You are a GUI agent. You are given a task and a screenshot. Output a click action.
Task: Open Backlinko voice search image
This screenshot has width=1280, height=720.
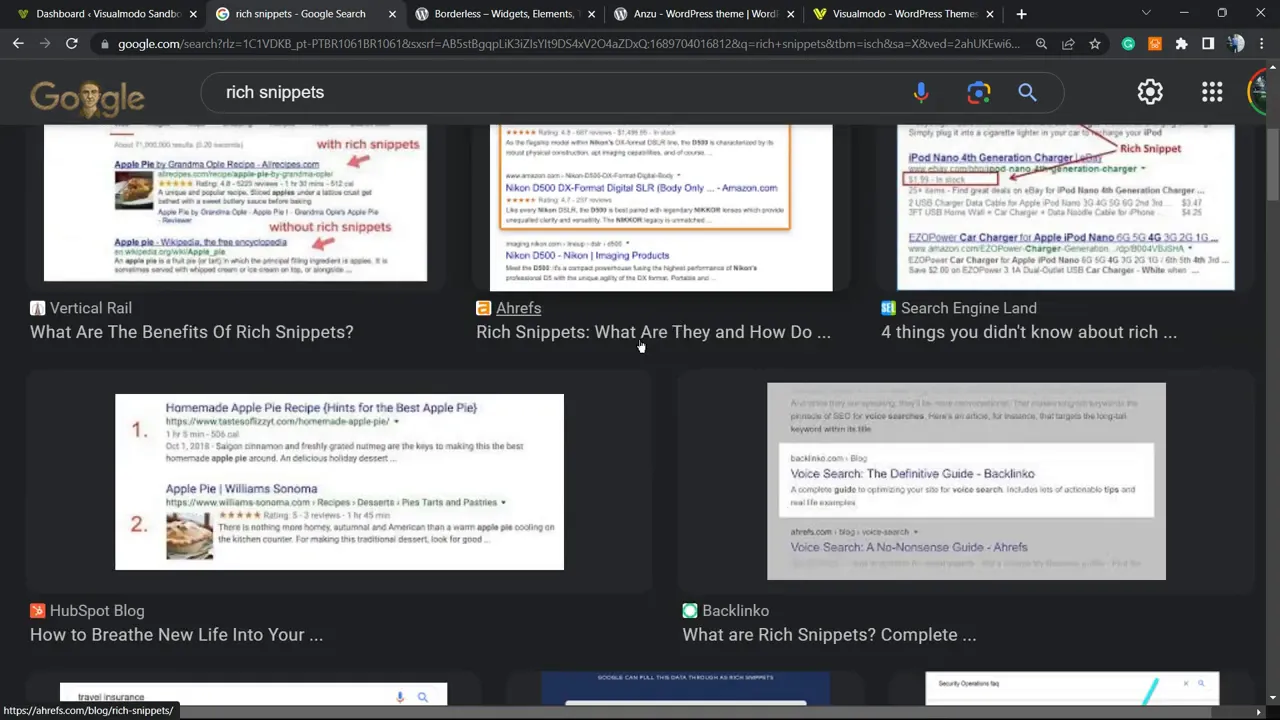(x=966, y=481)
